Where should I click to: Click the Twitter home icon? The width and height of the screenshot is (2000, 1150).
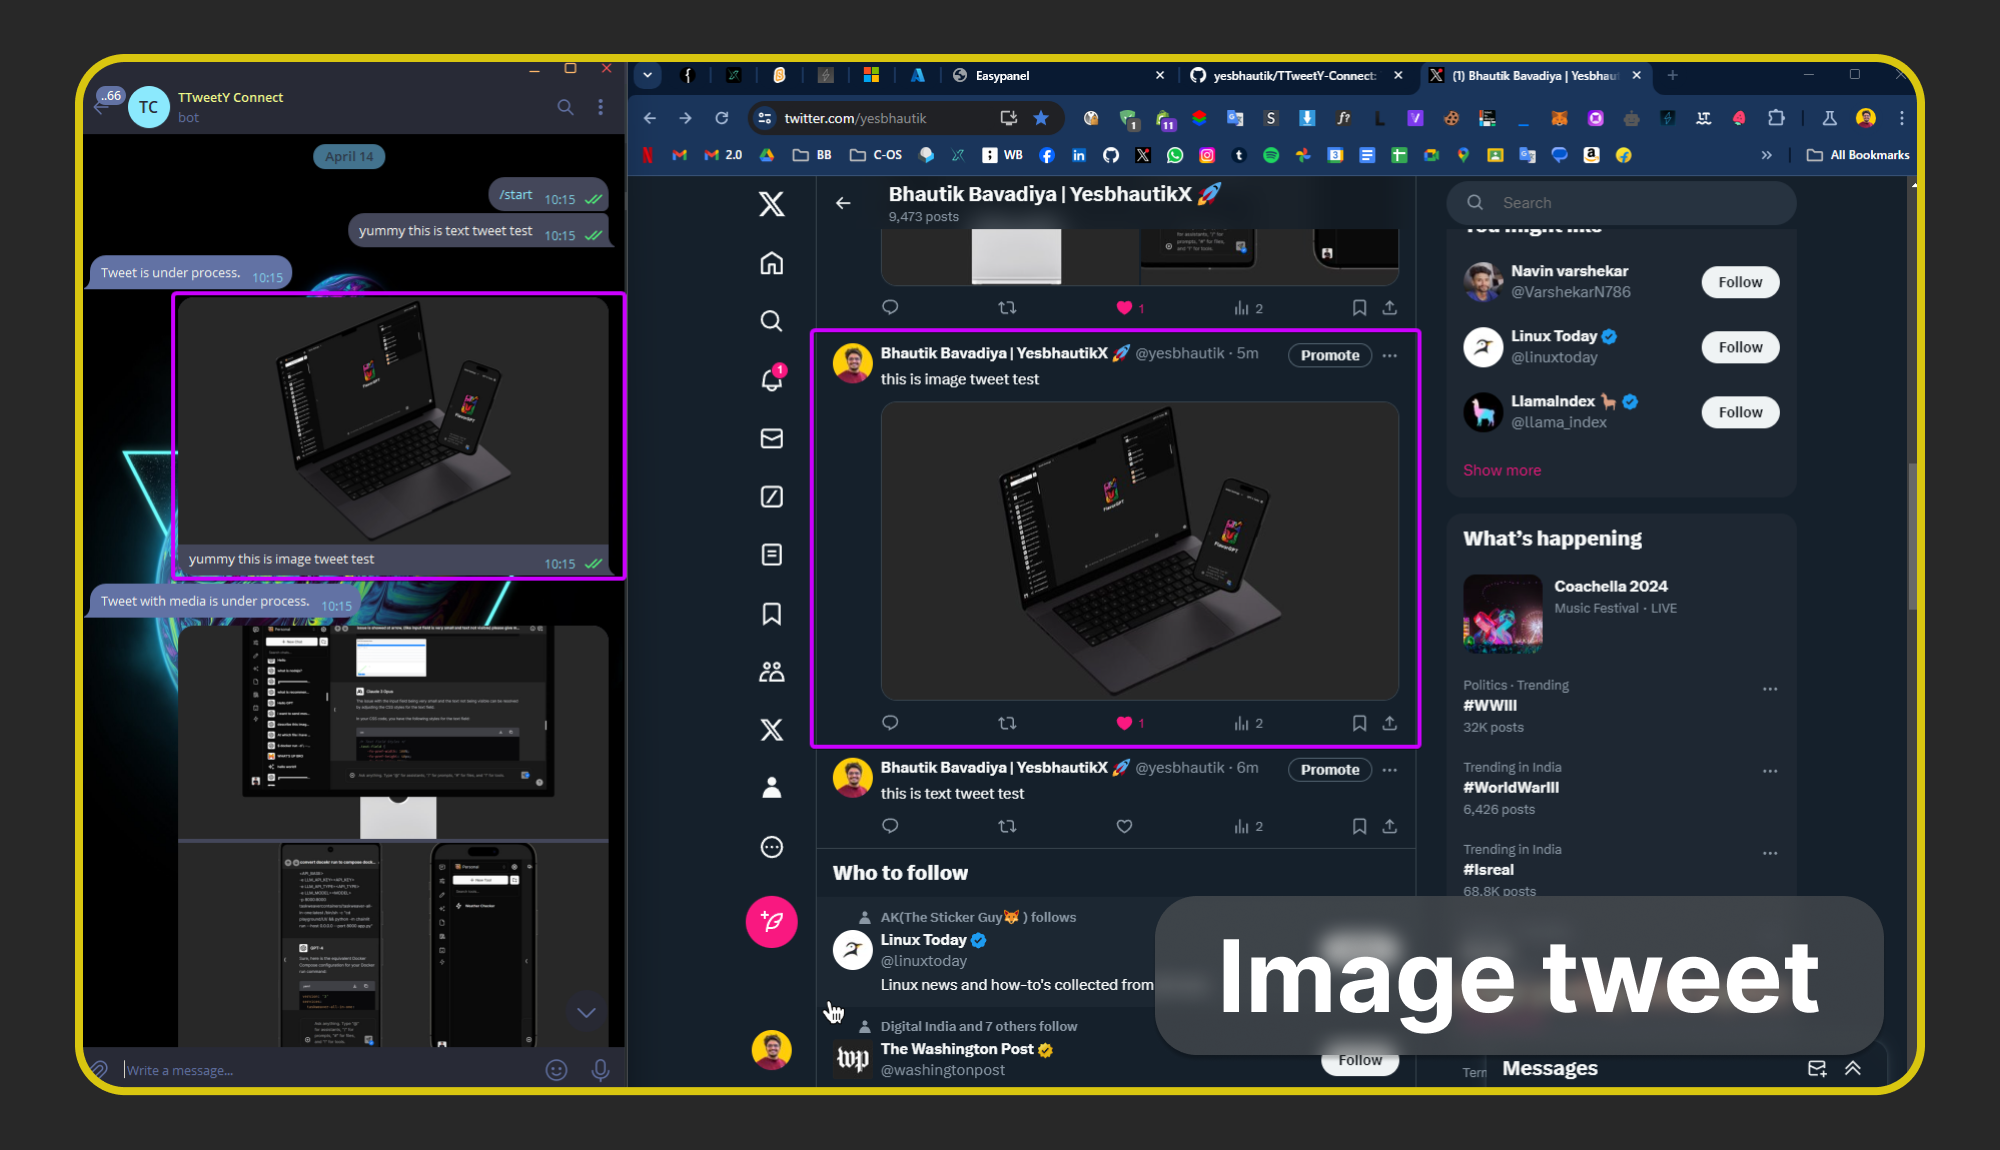pyautogui.click(x=771, y=263)
